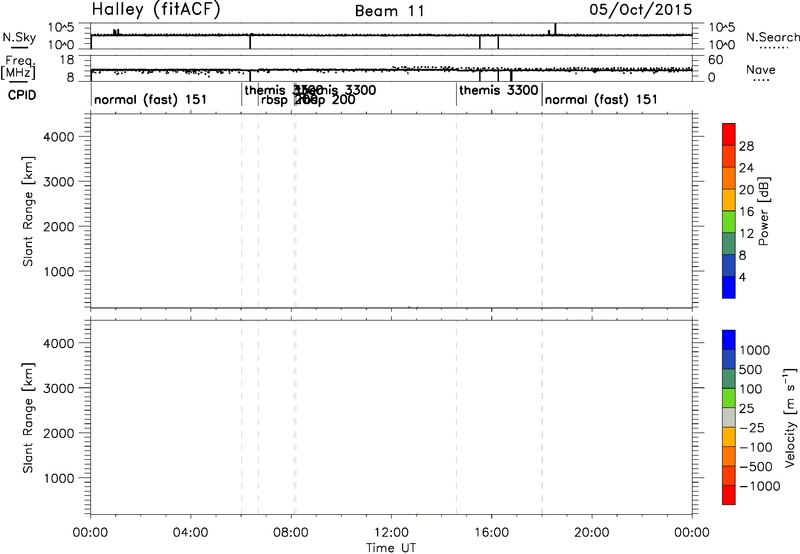Select the "Beam 11" heading

pos(390,11)
